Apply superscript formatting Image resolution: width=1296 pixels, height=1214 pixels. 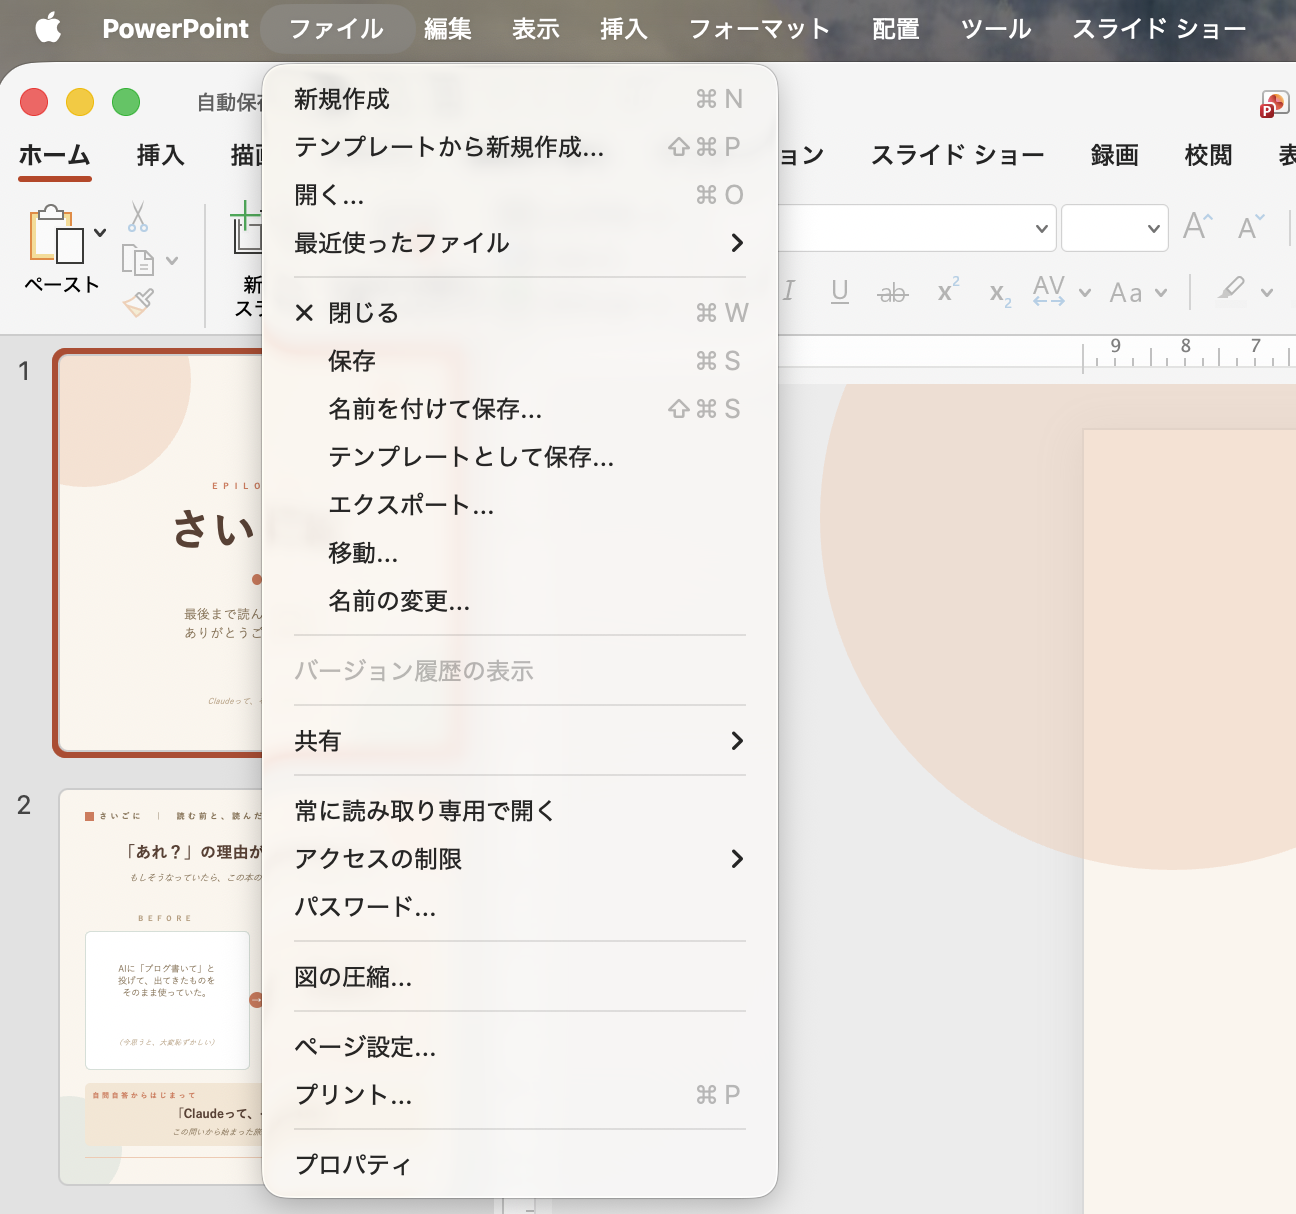click(947, 291)
